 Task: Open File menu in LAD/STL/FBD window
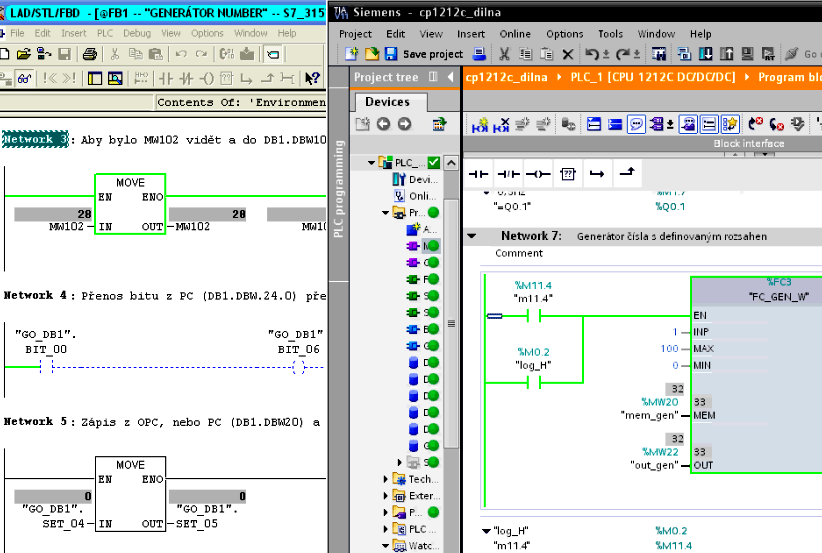pyautogui.click(x=17, y=33)
